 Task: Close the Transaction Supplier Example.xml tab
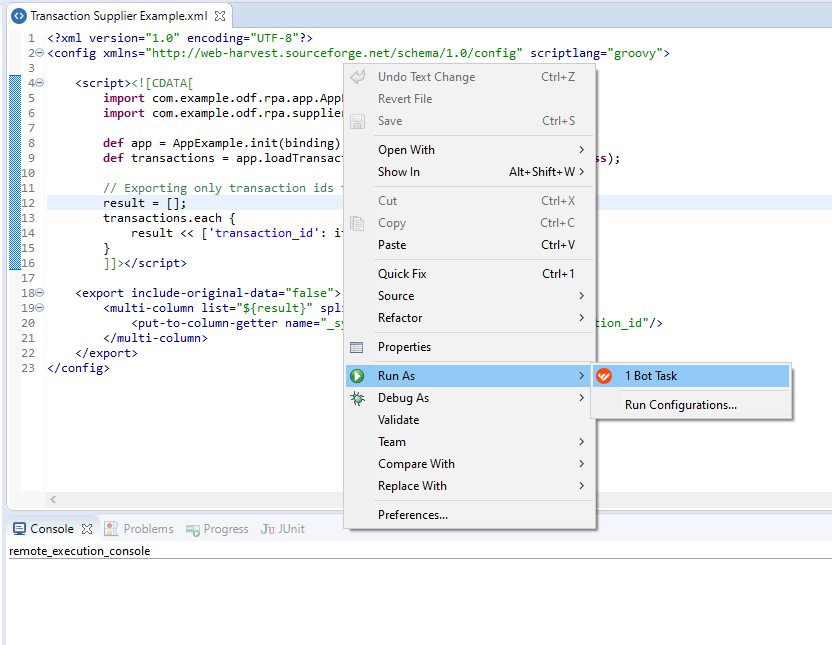tap(220, 16)
